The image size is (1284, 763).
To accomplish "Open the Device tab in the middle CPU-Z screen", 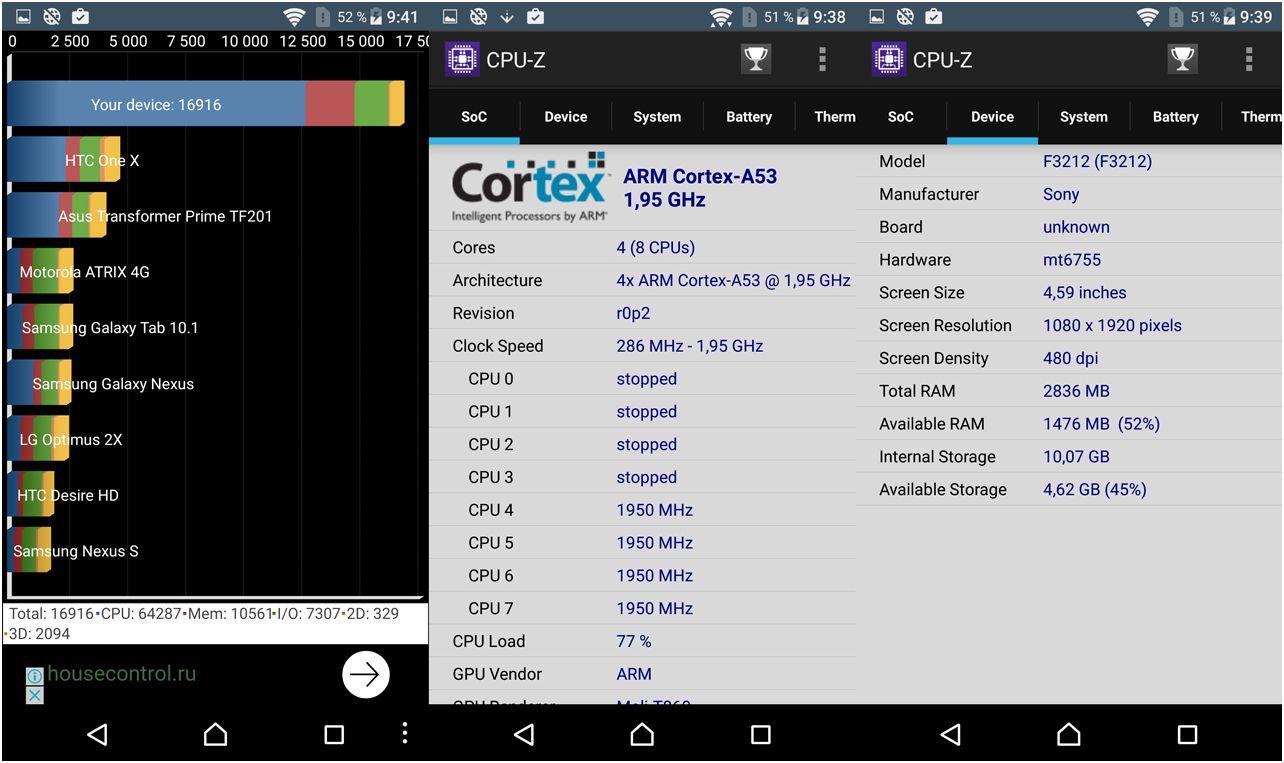I will tap(565, 117).
